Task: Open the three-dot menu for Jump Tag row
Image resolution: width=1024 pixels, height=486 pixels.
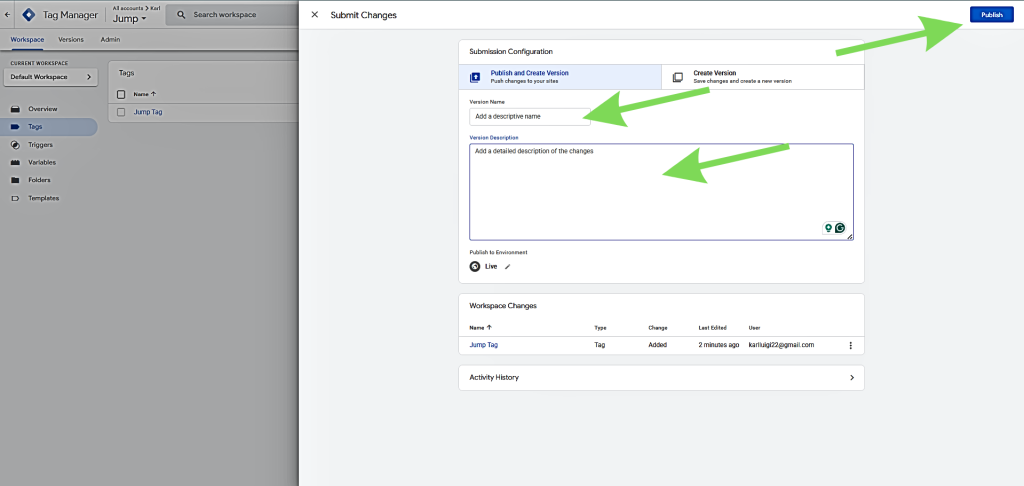Action: 850,345
